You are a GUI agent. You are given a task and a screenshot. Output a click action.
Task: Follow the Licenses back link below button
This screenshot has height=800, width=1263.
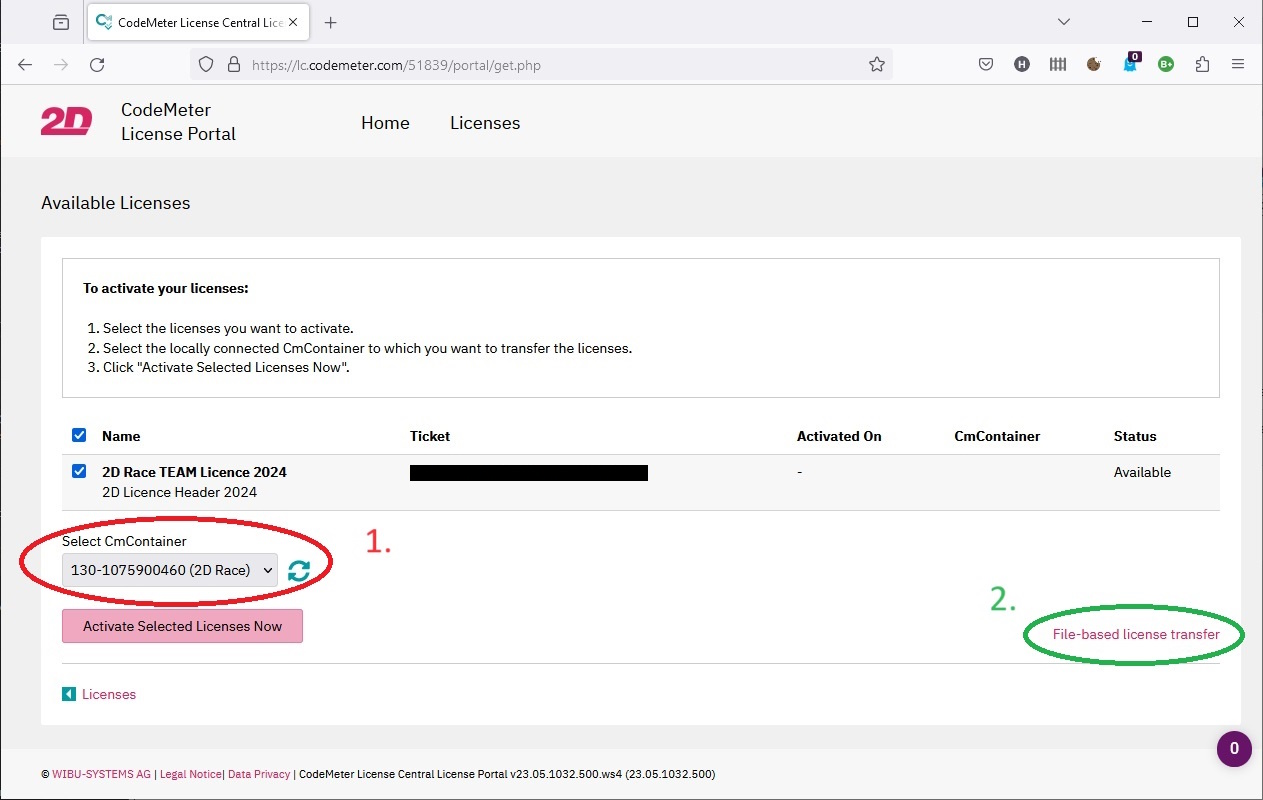click(108, 694)
